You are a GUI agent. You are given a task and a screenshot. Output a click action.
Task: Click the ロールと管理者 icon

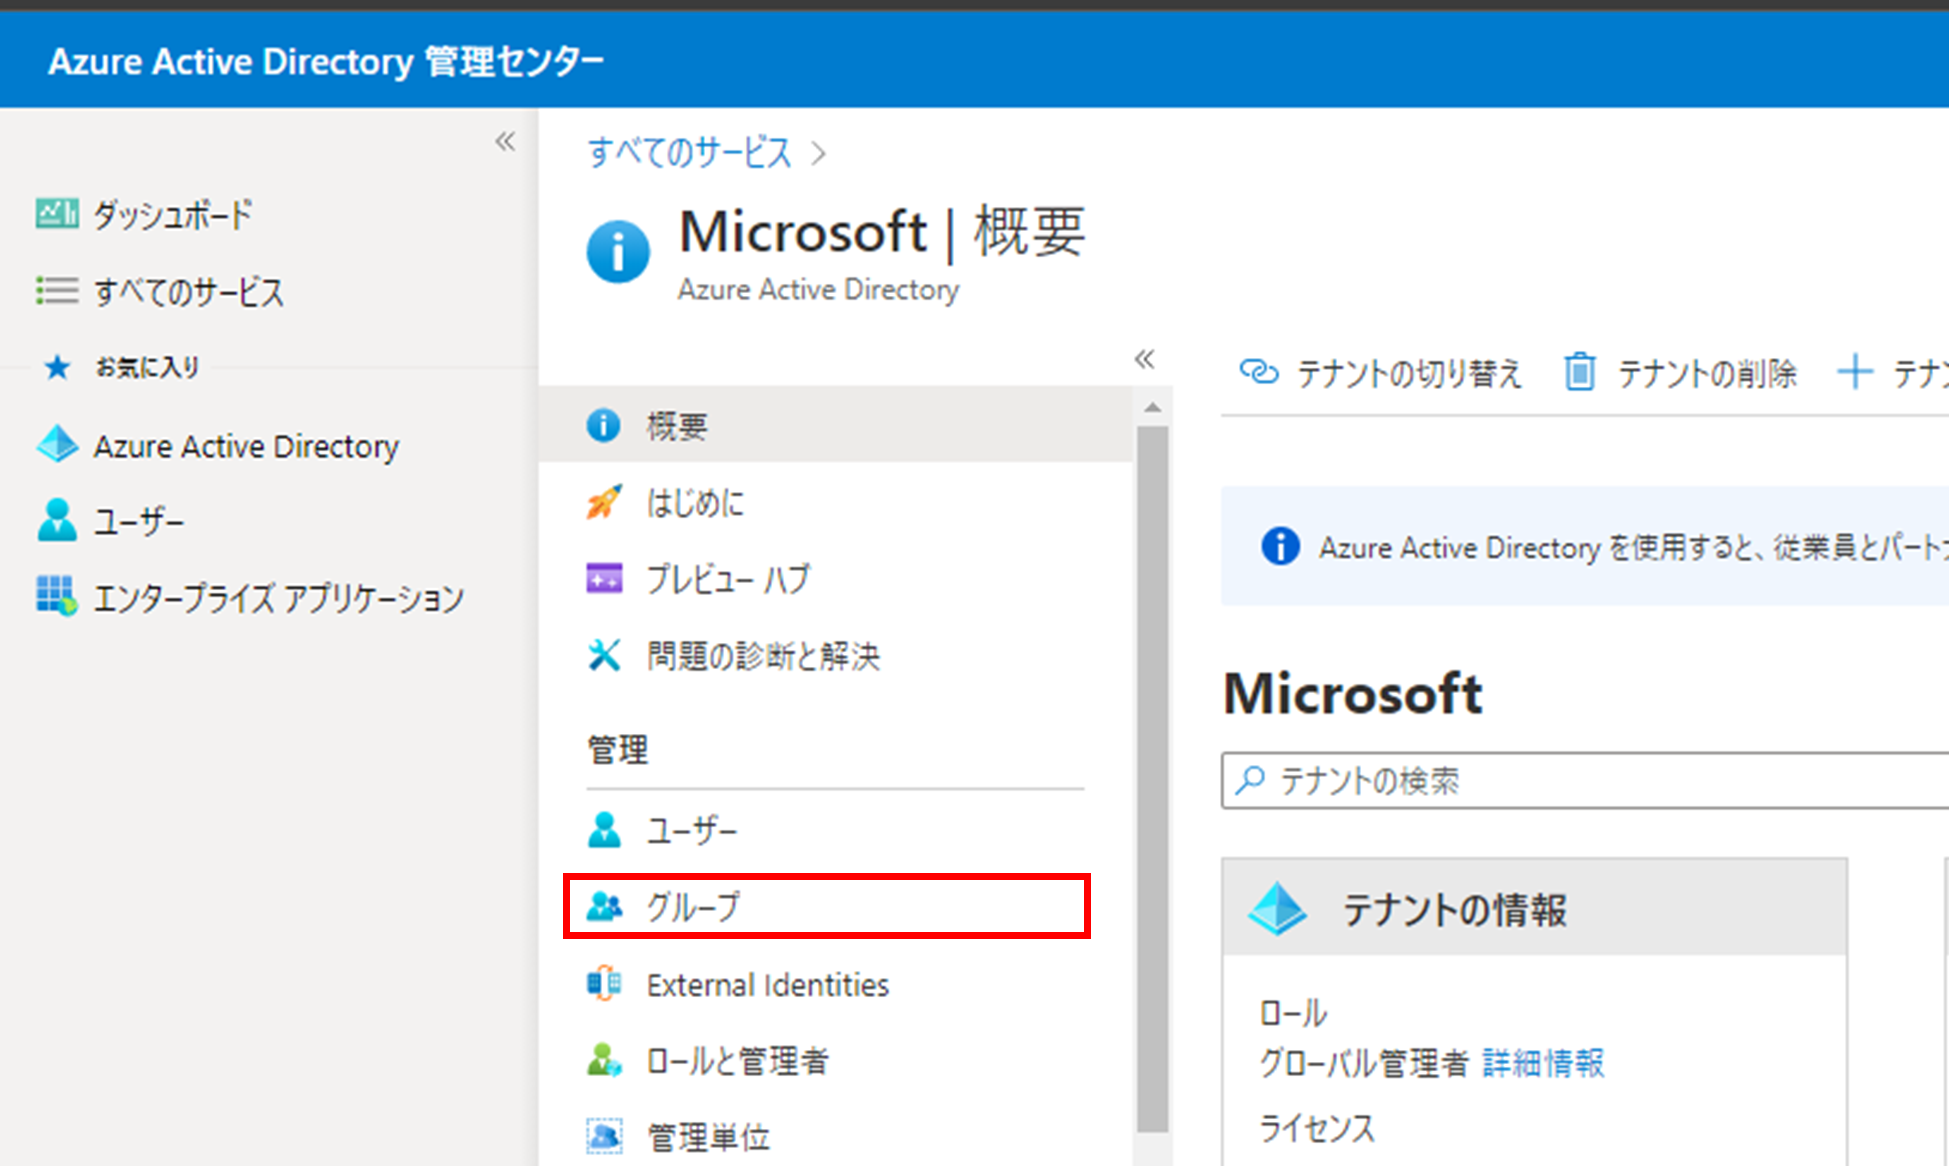coord(604,1060)
